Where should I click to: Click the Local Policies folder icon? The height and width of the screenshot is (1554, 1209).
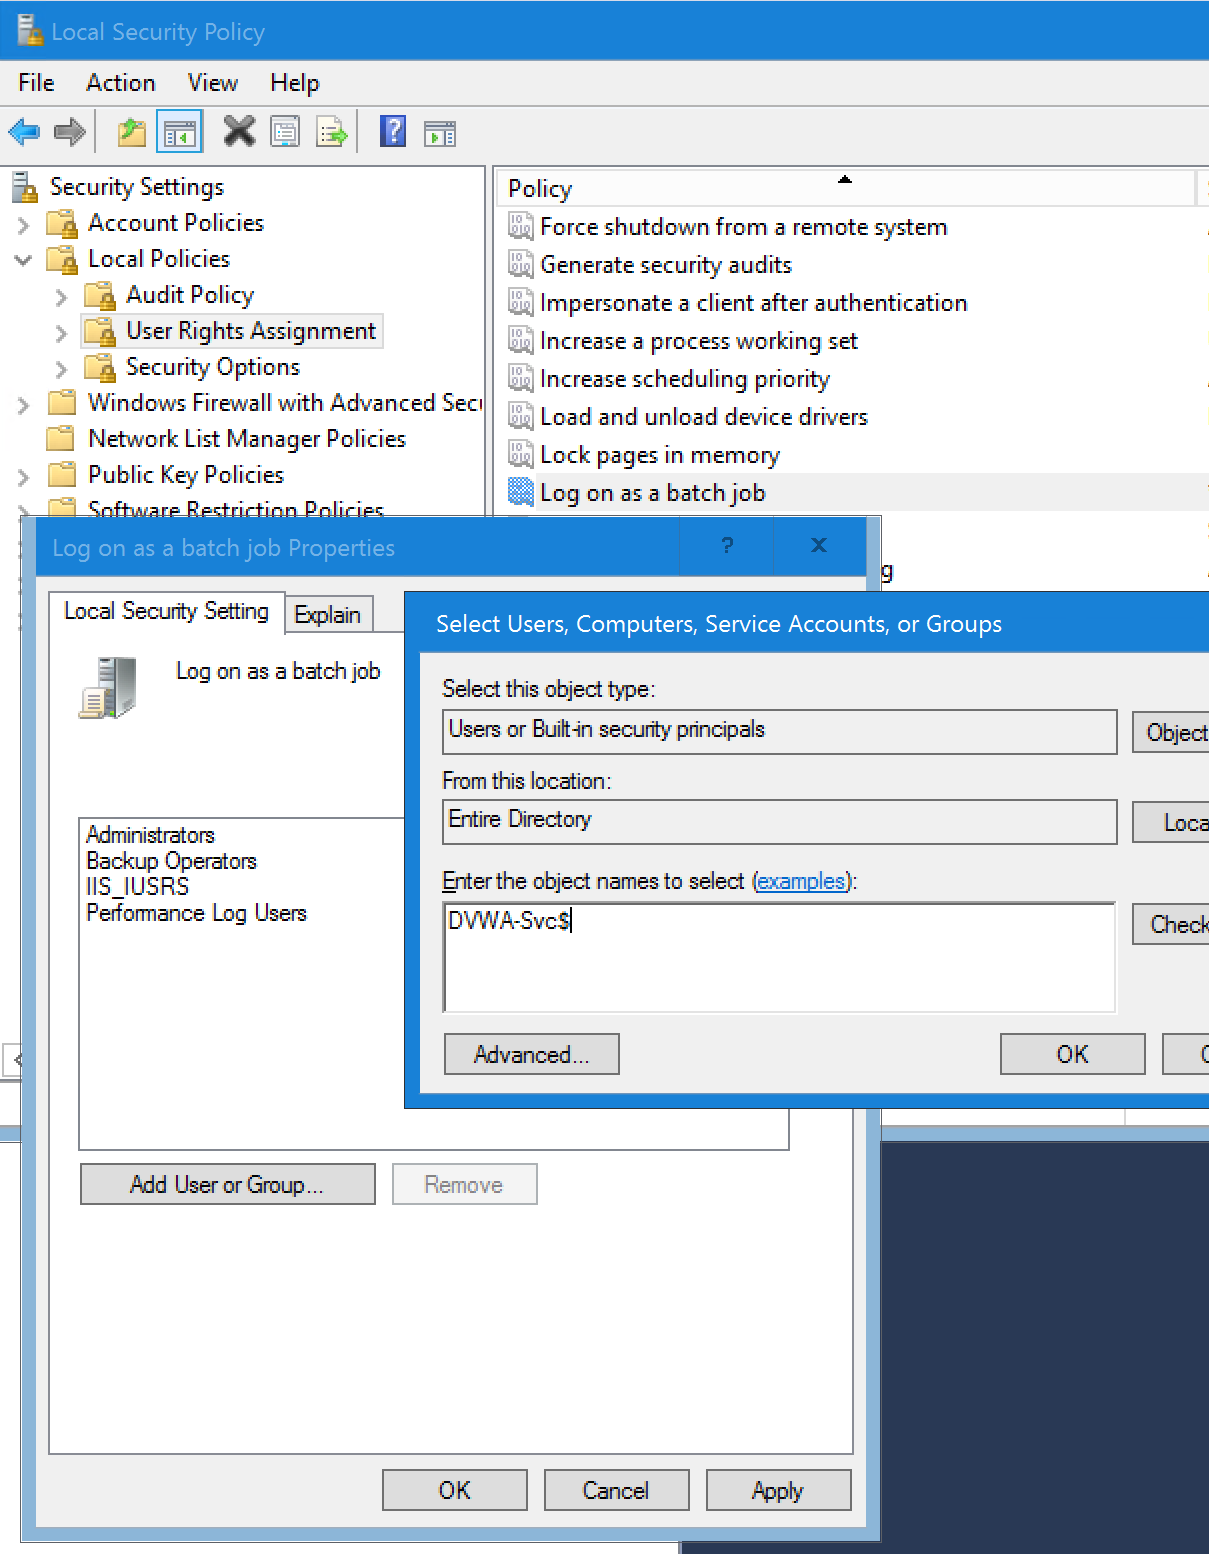63,259
